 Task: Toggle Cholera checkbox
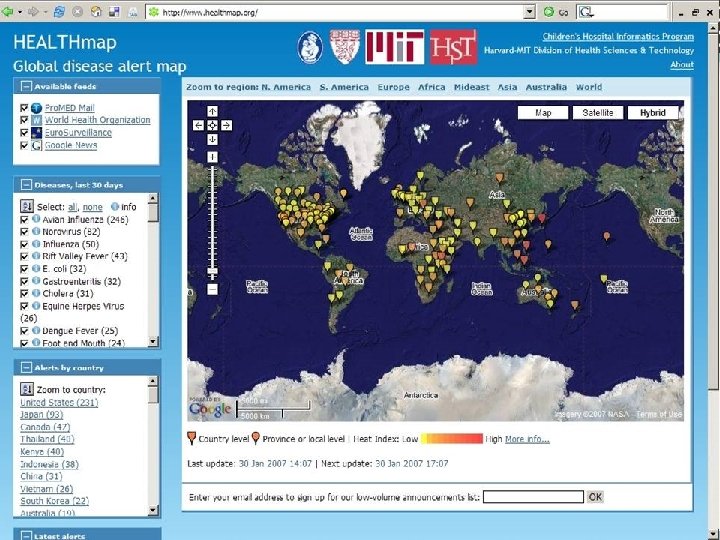(24, 293)
